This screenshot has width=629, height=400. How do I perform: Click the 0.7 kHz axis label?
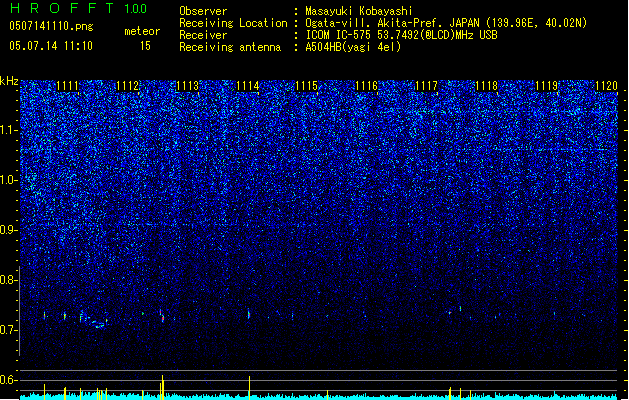(8, 330)
